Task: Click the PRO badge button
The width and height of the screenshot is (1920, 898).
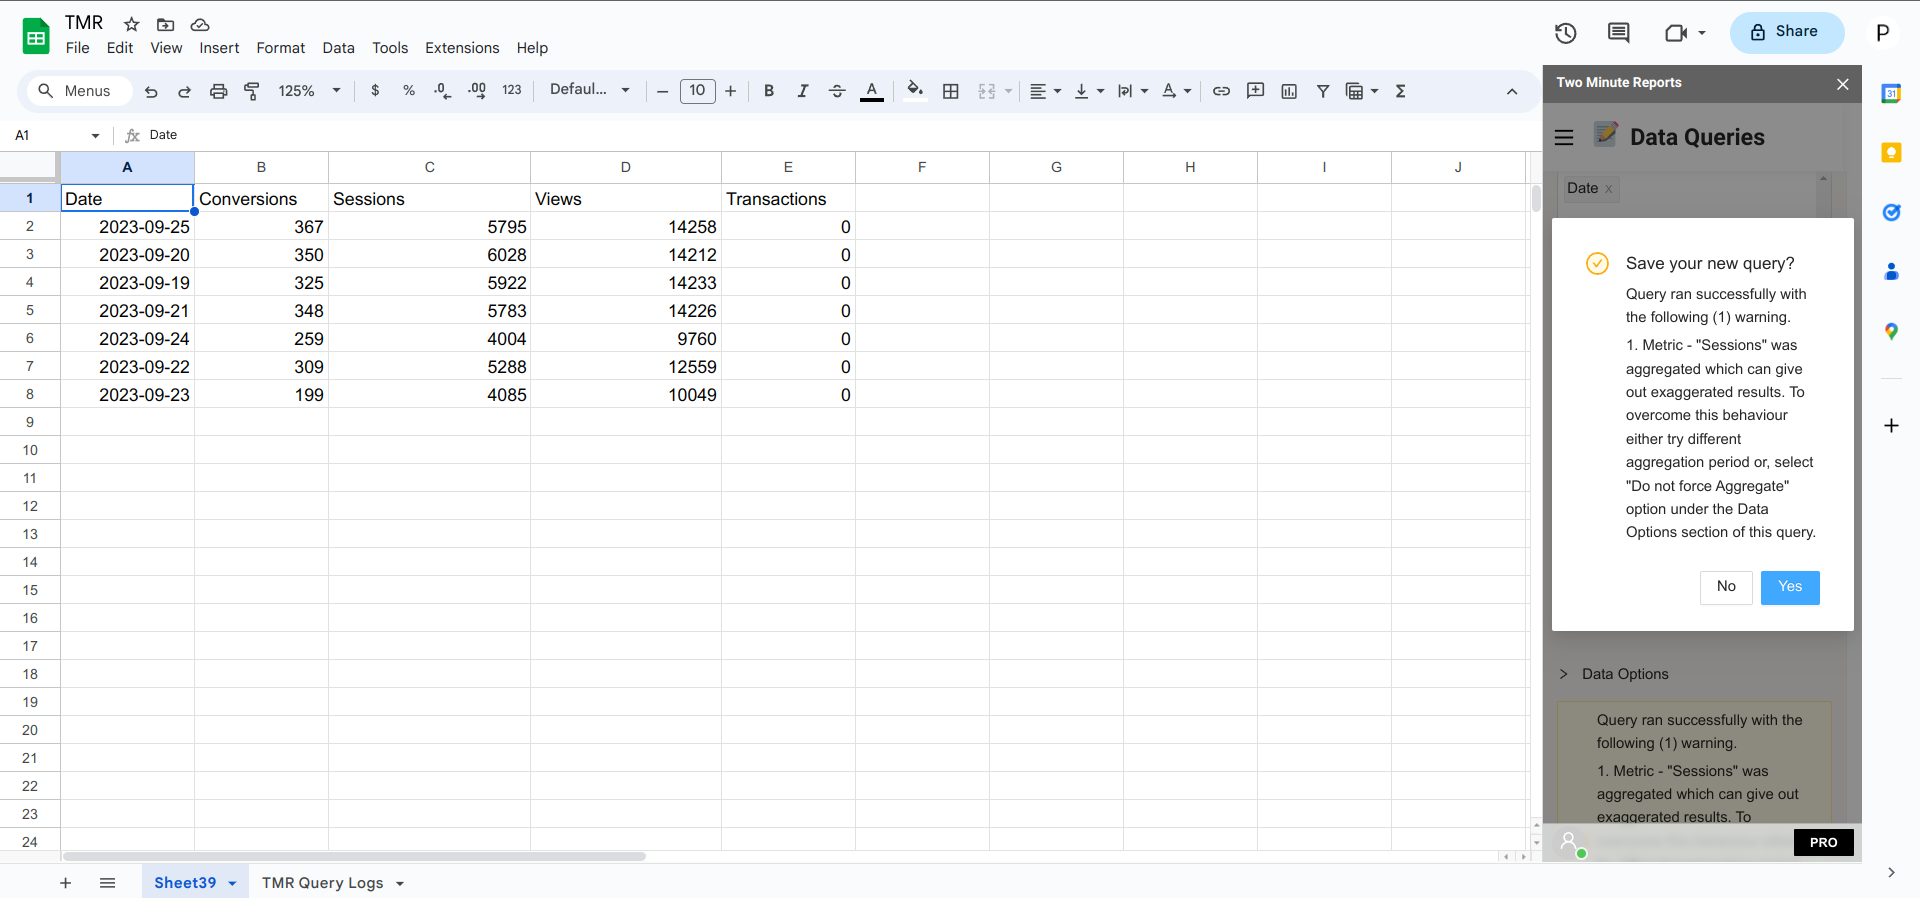Action: 1823,842
